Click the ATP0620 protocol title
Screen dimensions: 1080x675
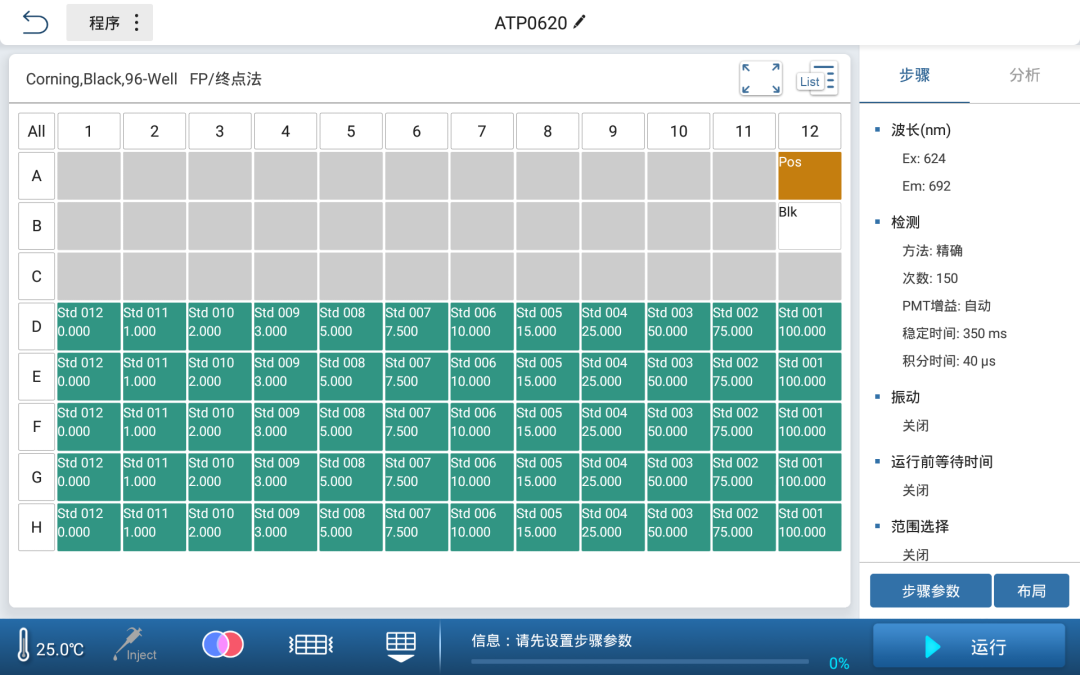530,23
